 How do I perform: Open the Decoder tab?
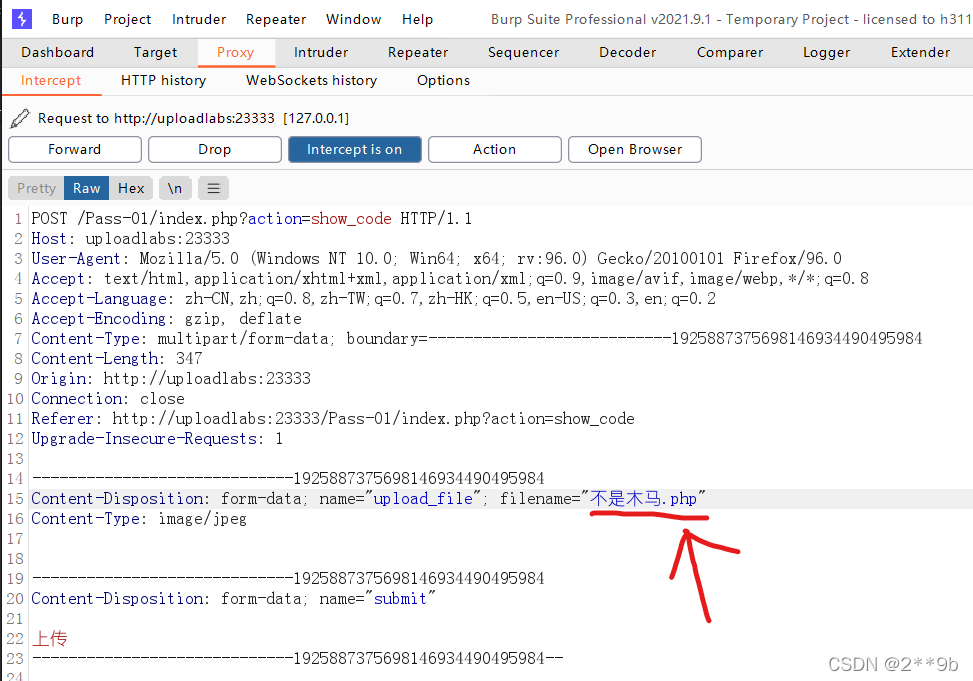[x=627, y=52]
